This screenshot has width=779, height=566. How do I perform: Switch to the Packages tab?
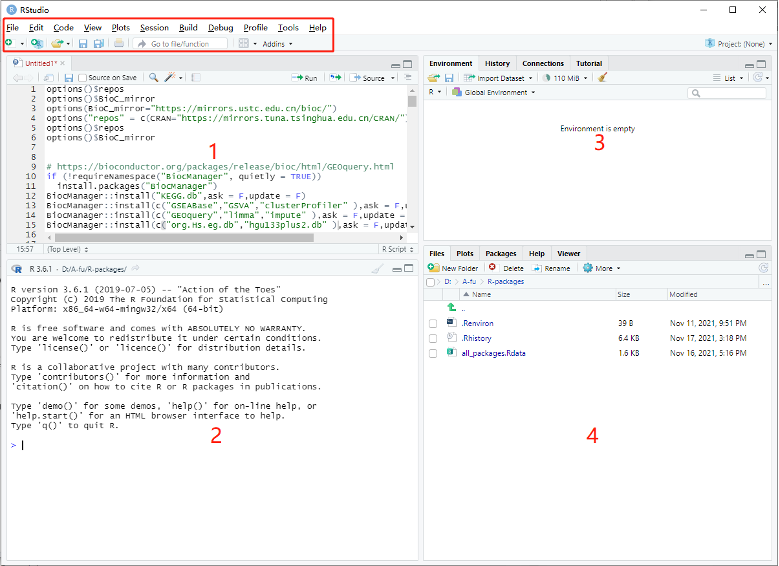click(x=501, y=254)
